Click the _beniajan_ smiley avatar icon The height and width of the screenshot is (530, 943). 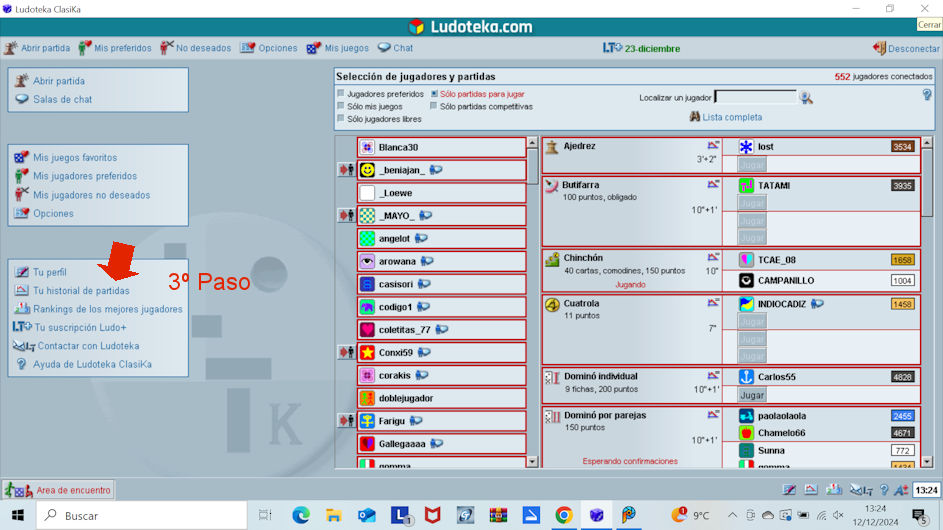(x=367, y=170)
